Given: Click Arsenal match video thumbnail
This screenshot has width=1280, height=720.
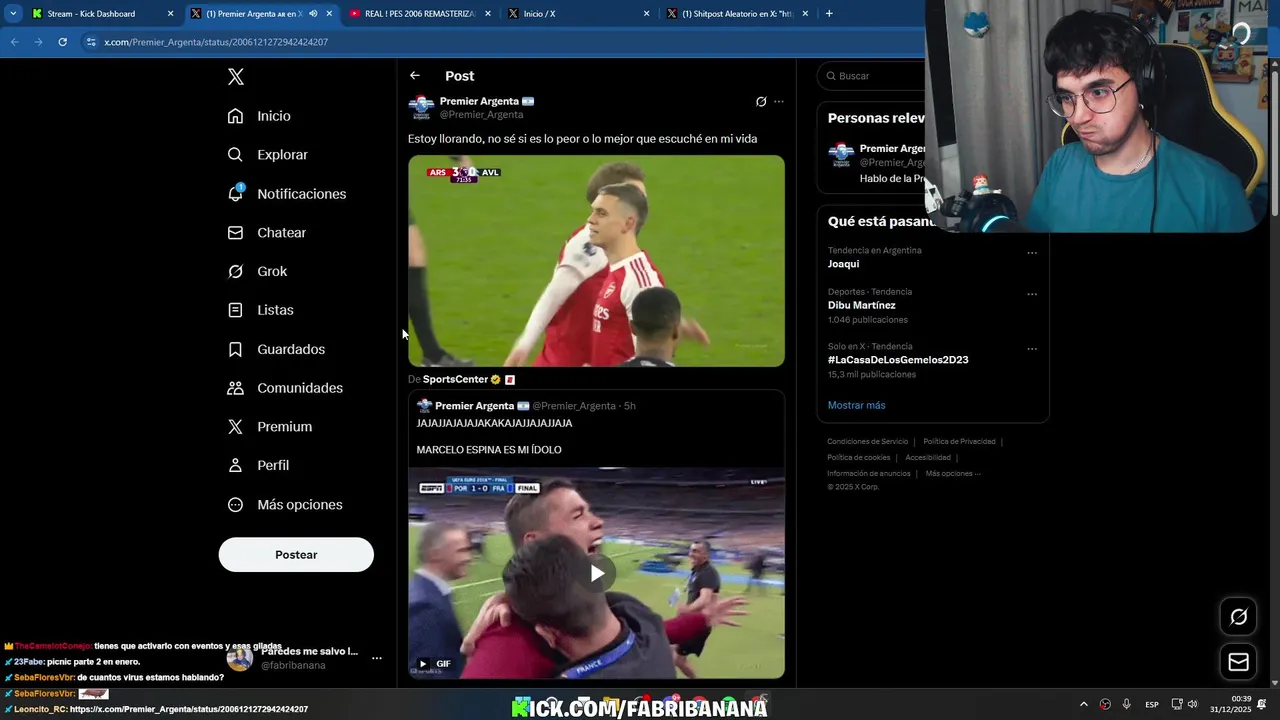Looking at the screenshot, I should point(596,261).
